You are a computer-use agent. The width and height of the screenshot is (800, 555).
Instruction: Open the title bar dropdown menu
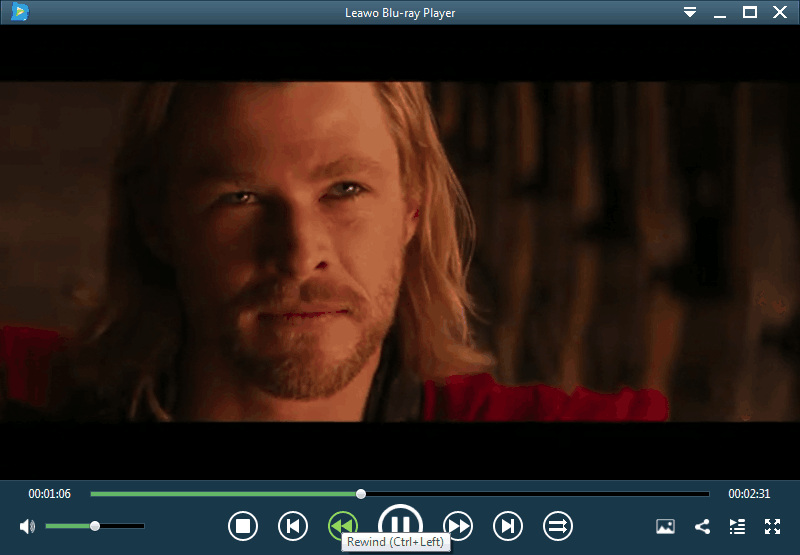(x=690, y=12)
